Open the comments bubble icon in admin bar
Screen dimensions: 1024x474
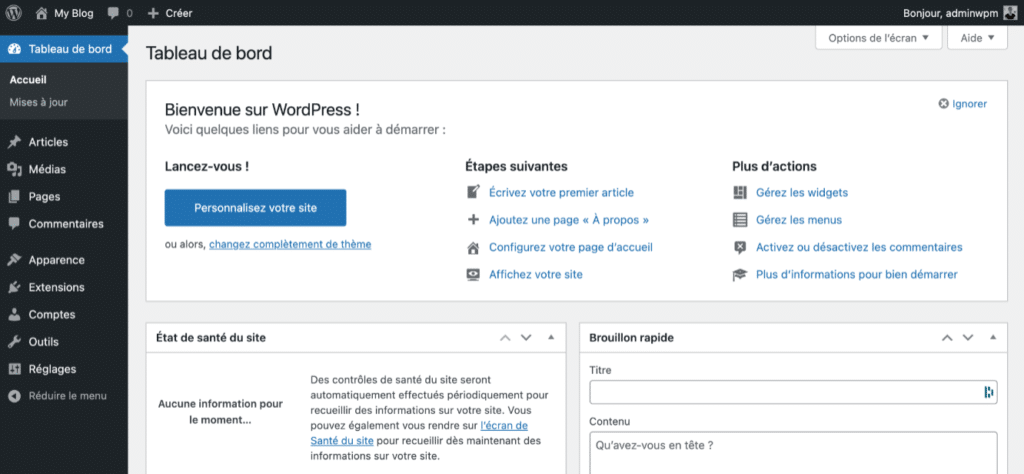[114, 13]
